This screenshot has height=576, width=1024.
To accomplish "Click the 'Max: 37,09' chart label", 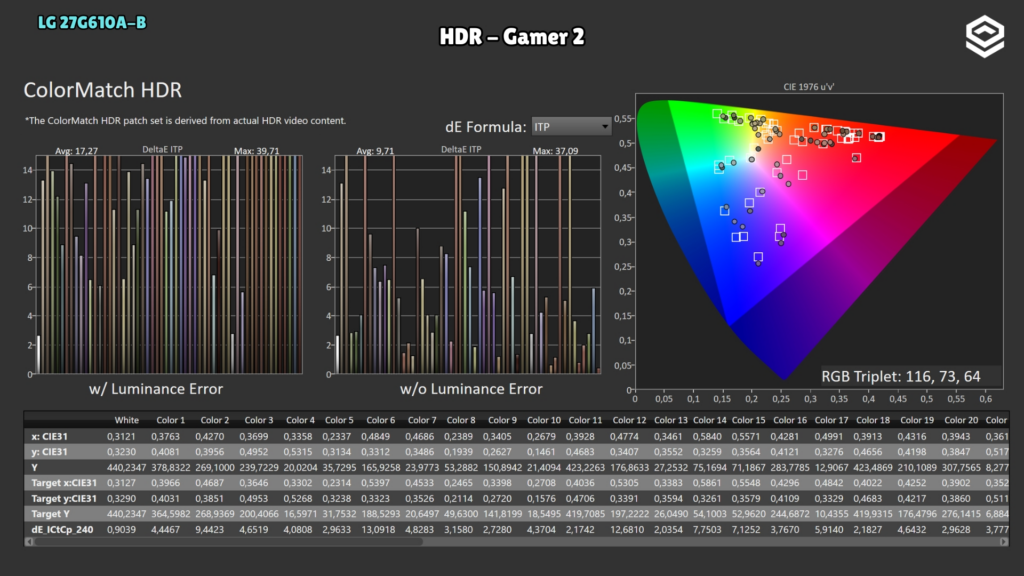I will click(555, 151).
